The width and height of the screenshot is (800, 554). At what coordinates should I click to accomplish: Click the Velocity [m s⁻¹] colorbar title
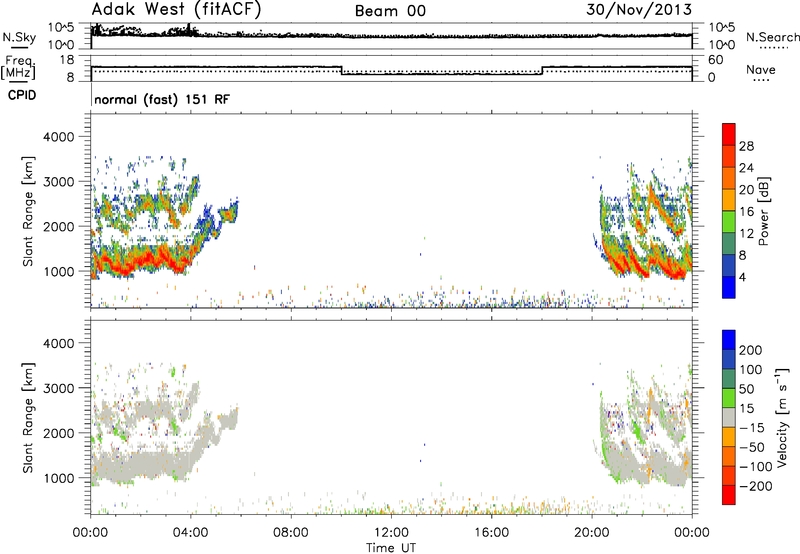point(782,417)
